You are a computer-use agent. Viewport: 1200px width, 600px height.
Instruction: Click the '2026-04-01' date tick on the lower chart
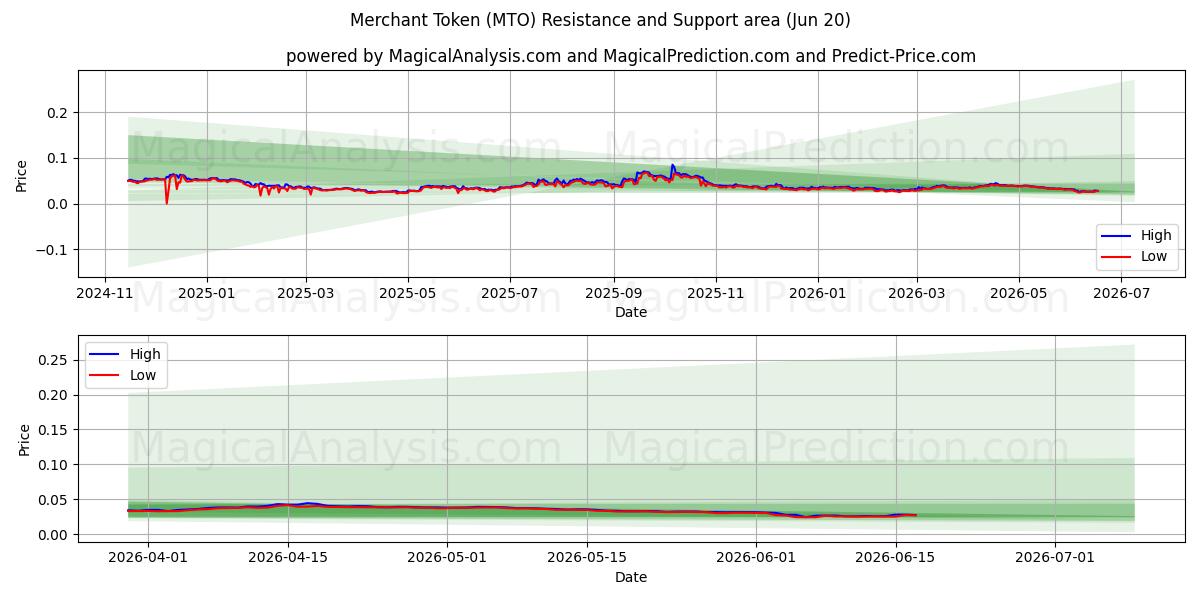(148, 559)
